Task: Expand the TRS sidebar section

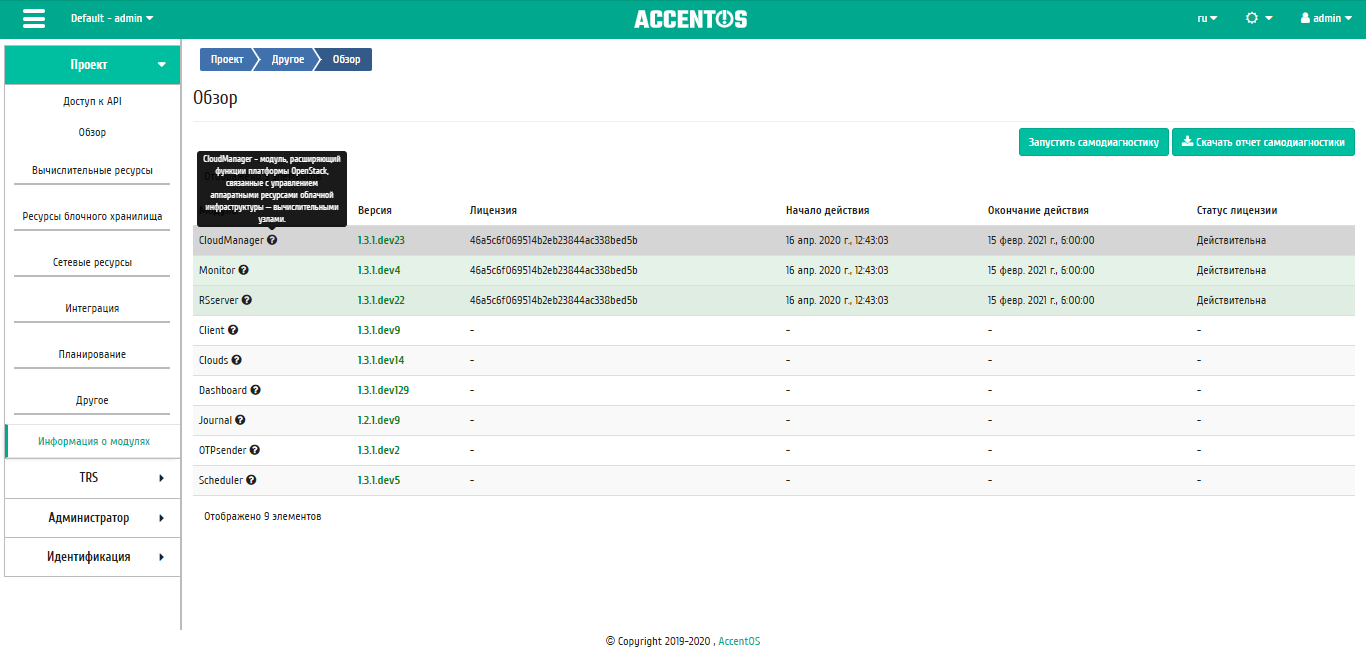Action: (92, 478)
